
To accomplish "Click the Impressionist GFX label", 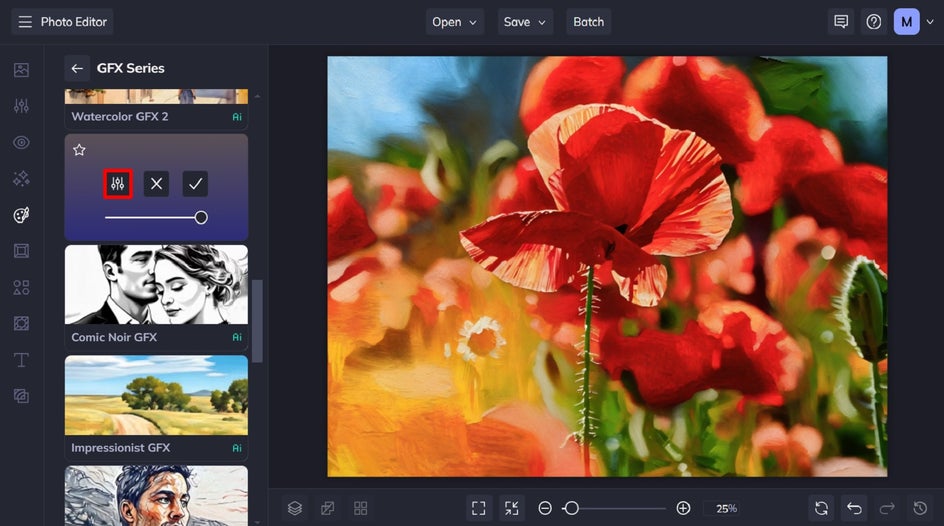I will 120,448.
